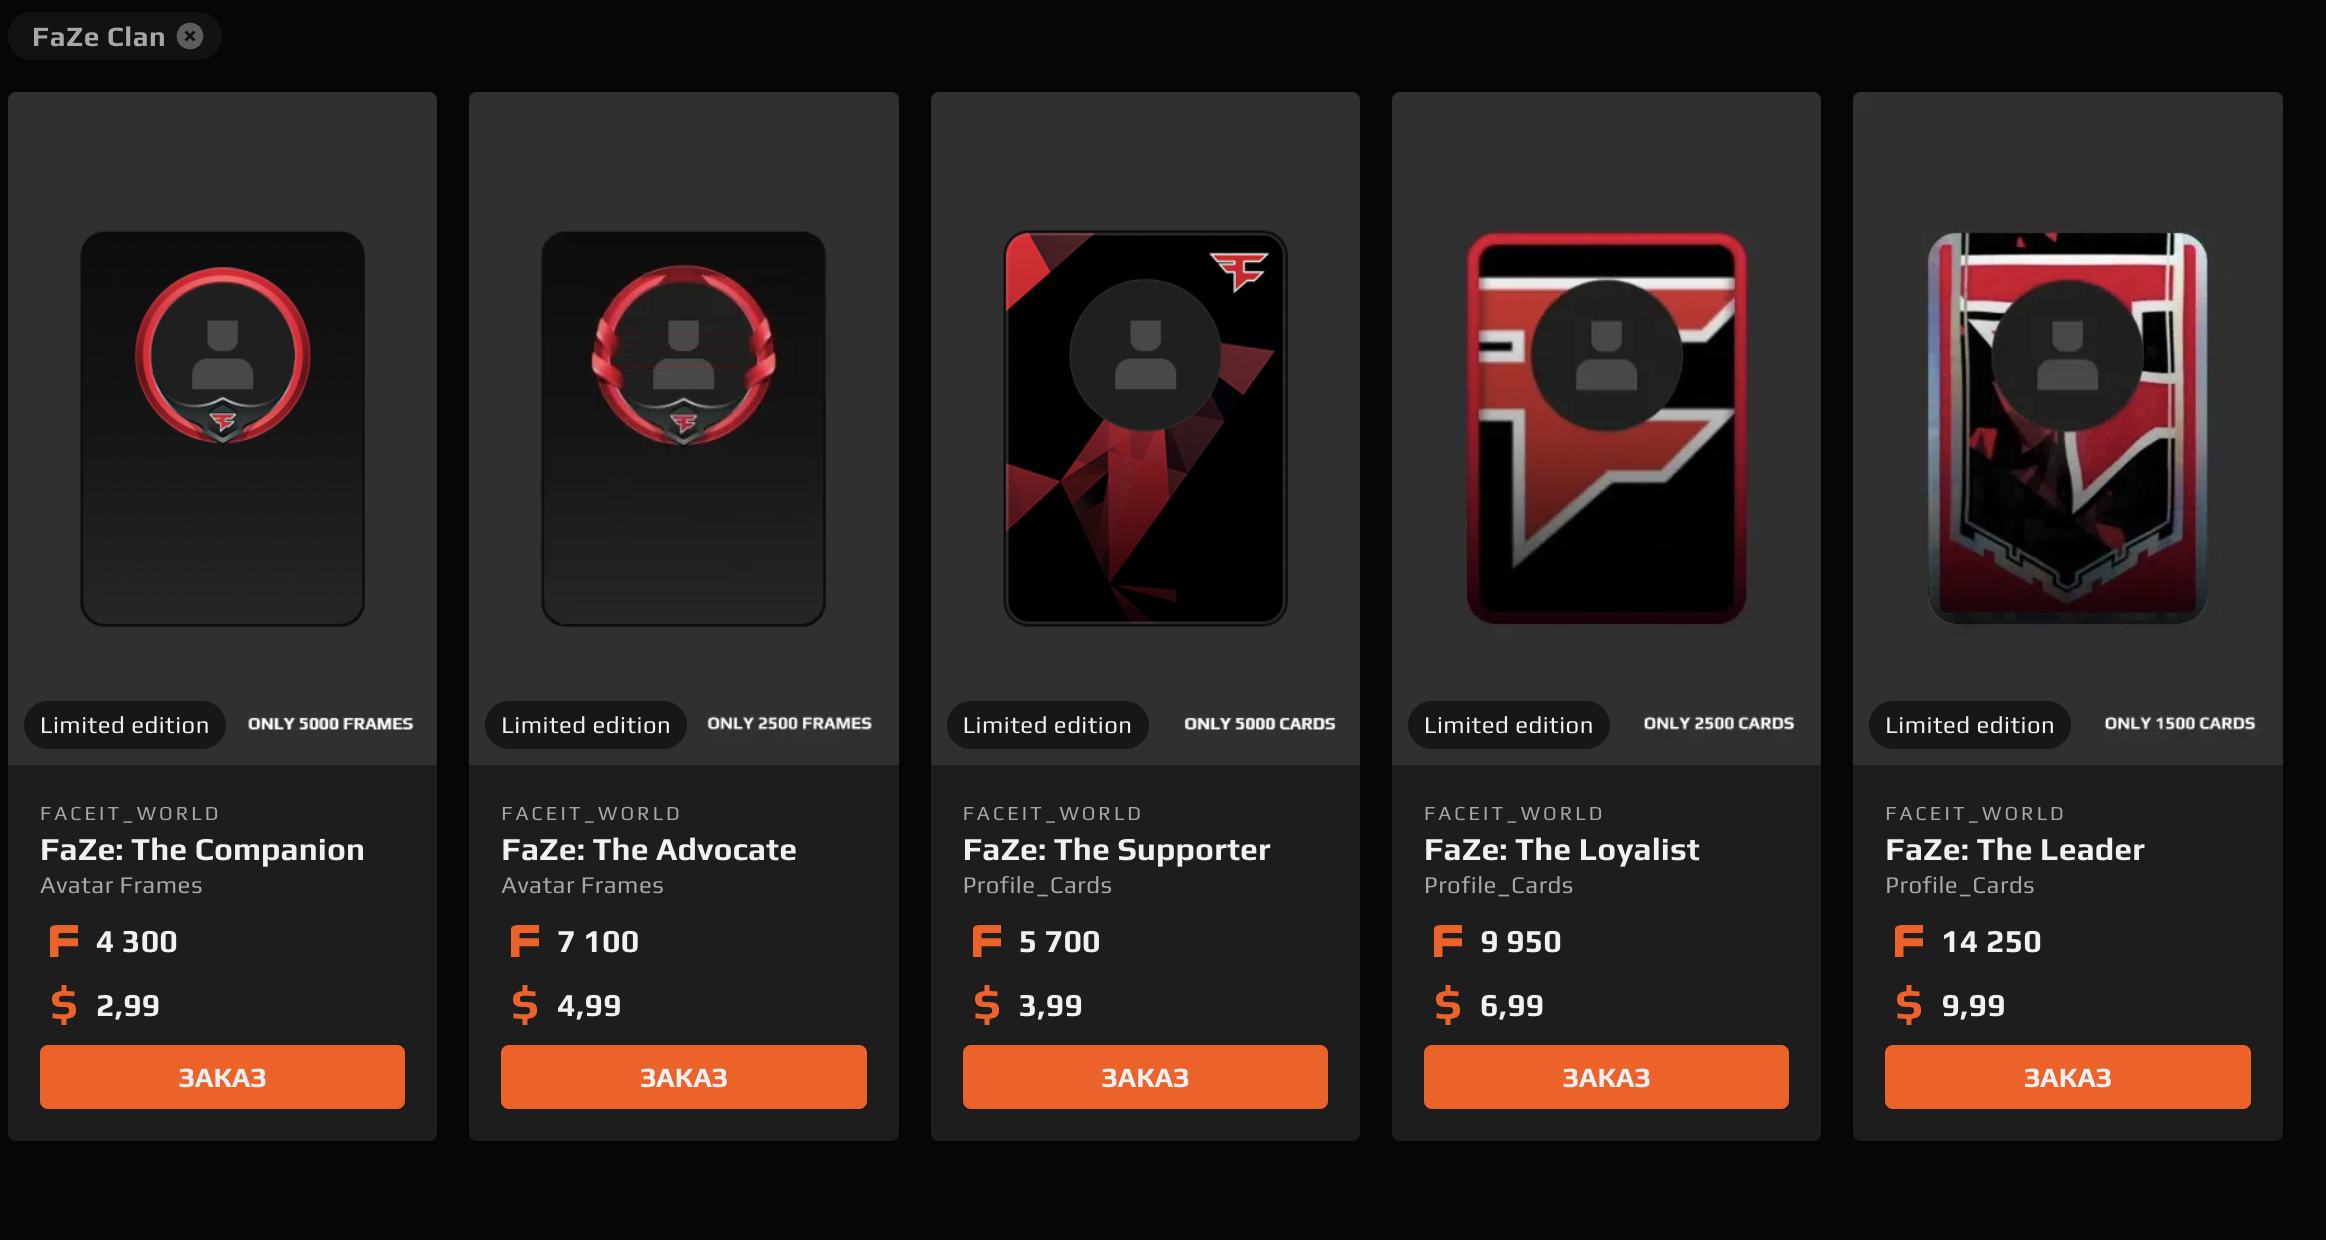Image resolution: width=2326 pixels, height=1240 pixels.
Task: Click the FACEIT points icon beside 14 250
Action: (1909, 941)
